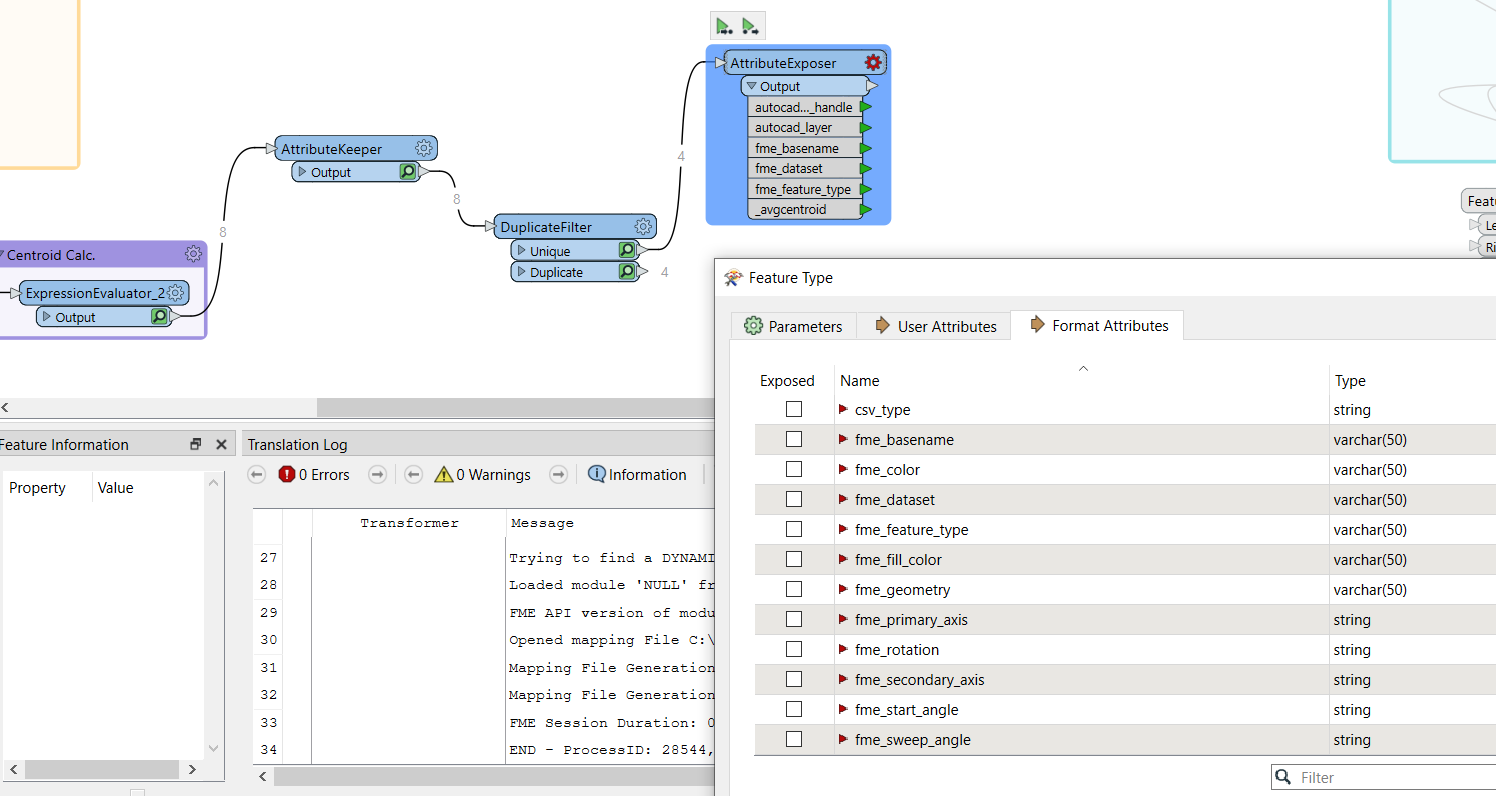Screen dimensions: 1496x796
Task: Toggle Information messages filter
Action: point(637,474)
